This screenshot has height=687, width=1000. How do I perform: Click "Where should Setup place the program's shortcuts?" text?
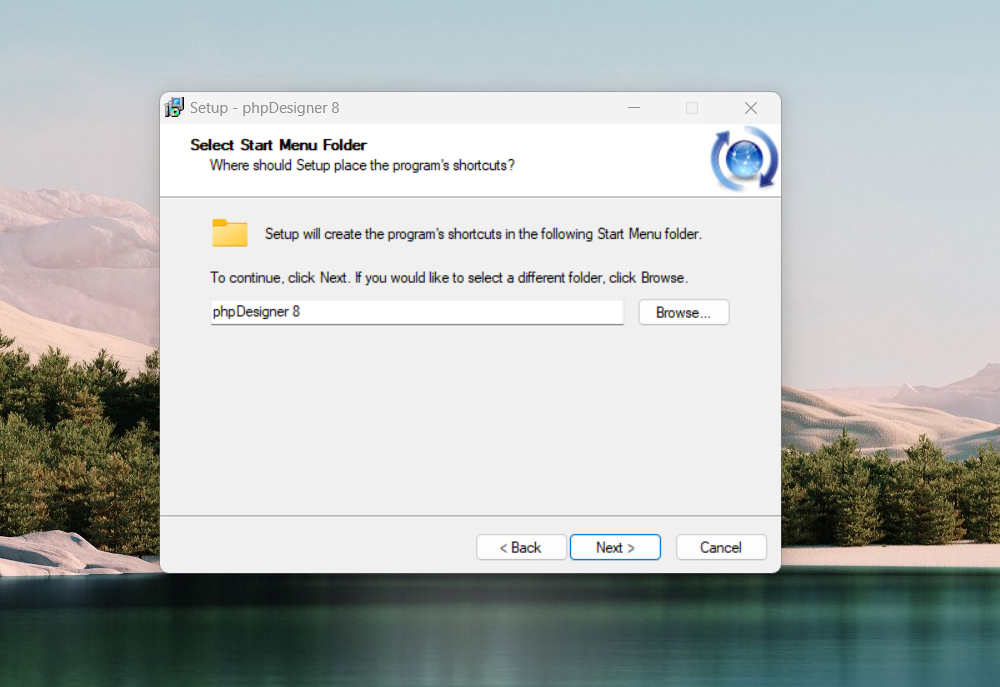[362, 166]
